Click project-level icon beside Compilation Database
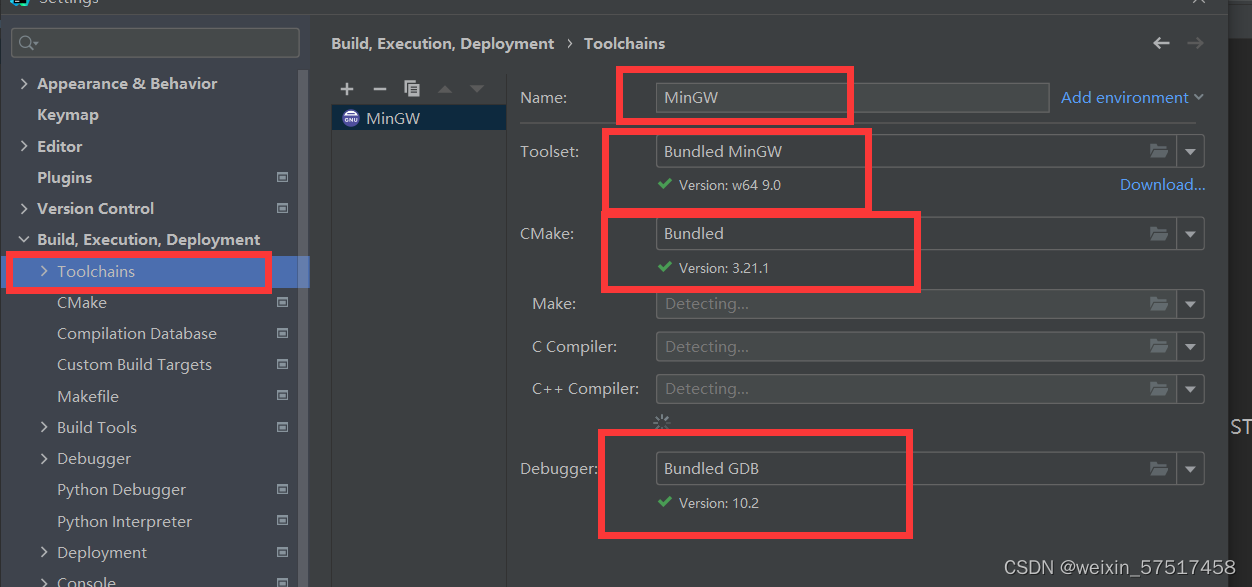The height and width of the screenshot is (587, 1252). point(282,333)
